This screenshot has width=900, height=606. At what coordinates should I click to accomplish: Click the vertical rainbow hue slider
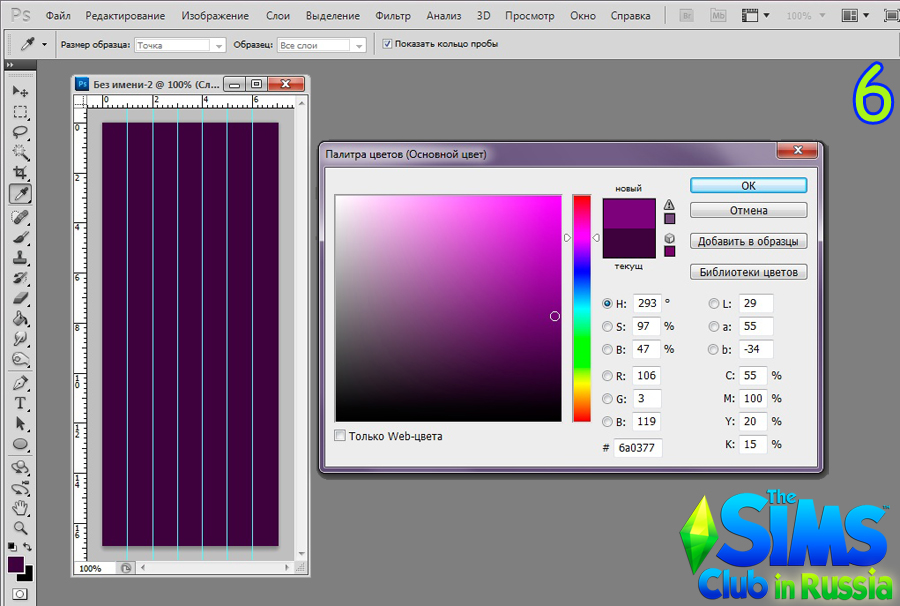pyautogui.click(x=581, y=308)
